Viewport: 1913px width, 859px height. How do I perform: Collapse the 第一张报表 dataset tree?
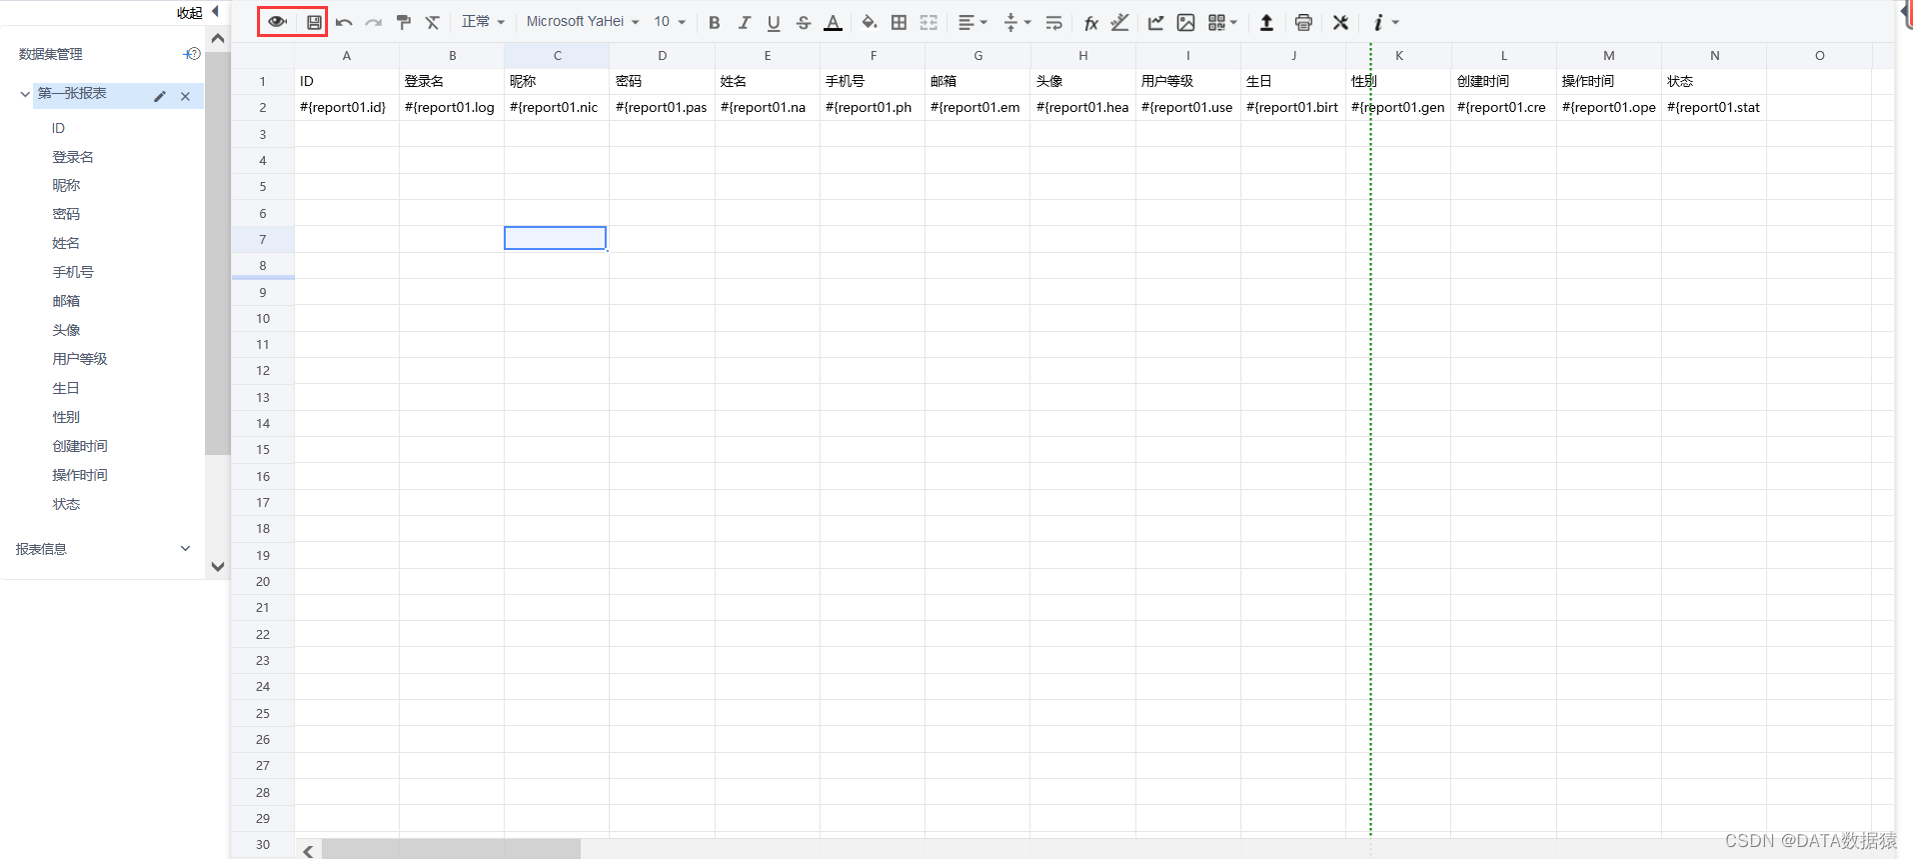[25, 94]
